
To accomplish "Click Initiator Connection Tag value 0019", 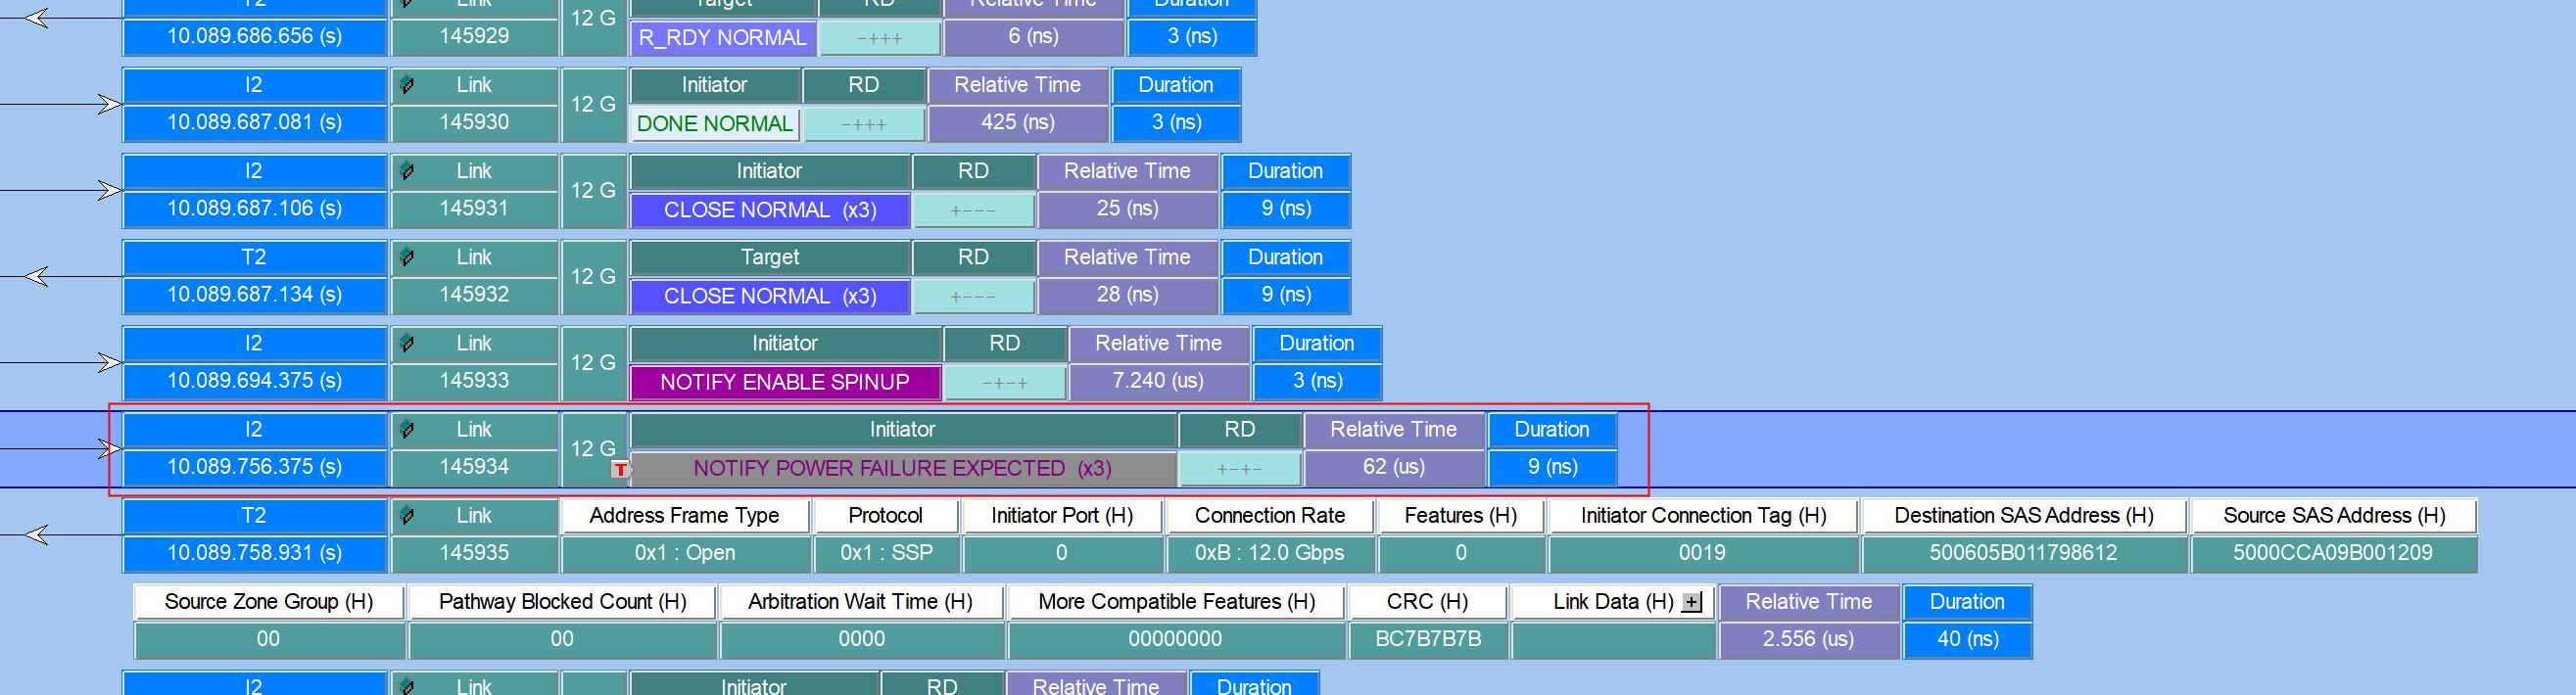I will point(1703,553).
